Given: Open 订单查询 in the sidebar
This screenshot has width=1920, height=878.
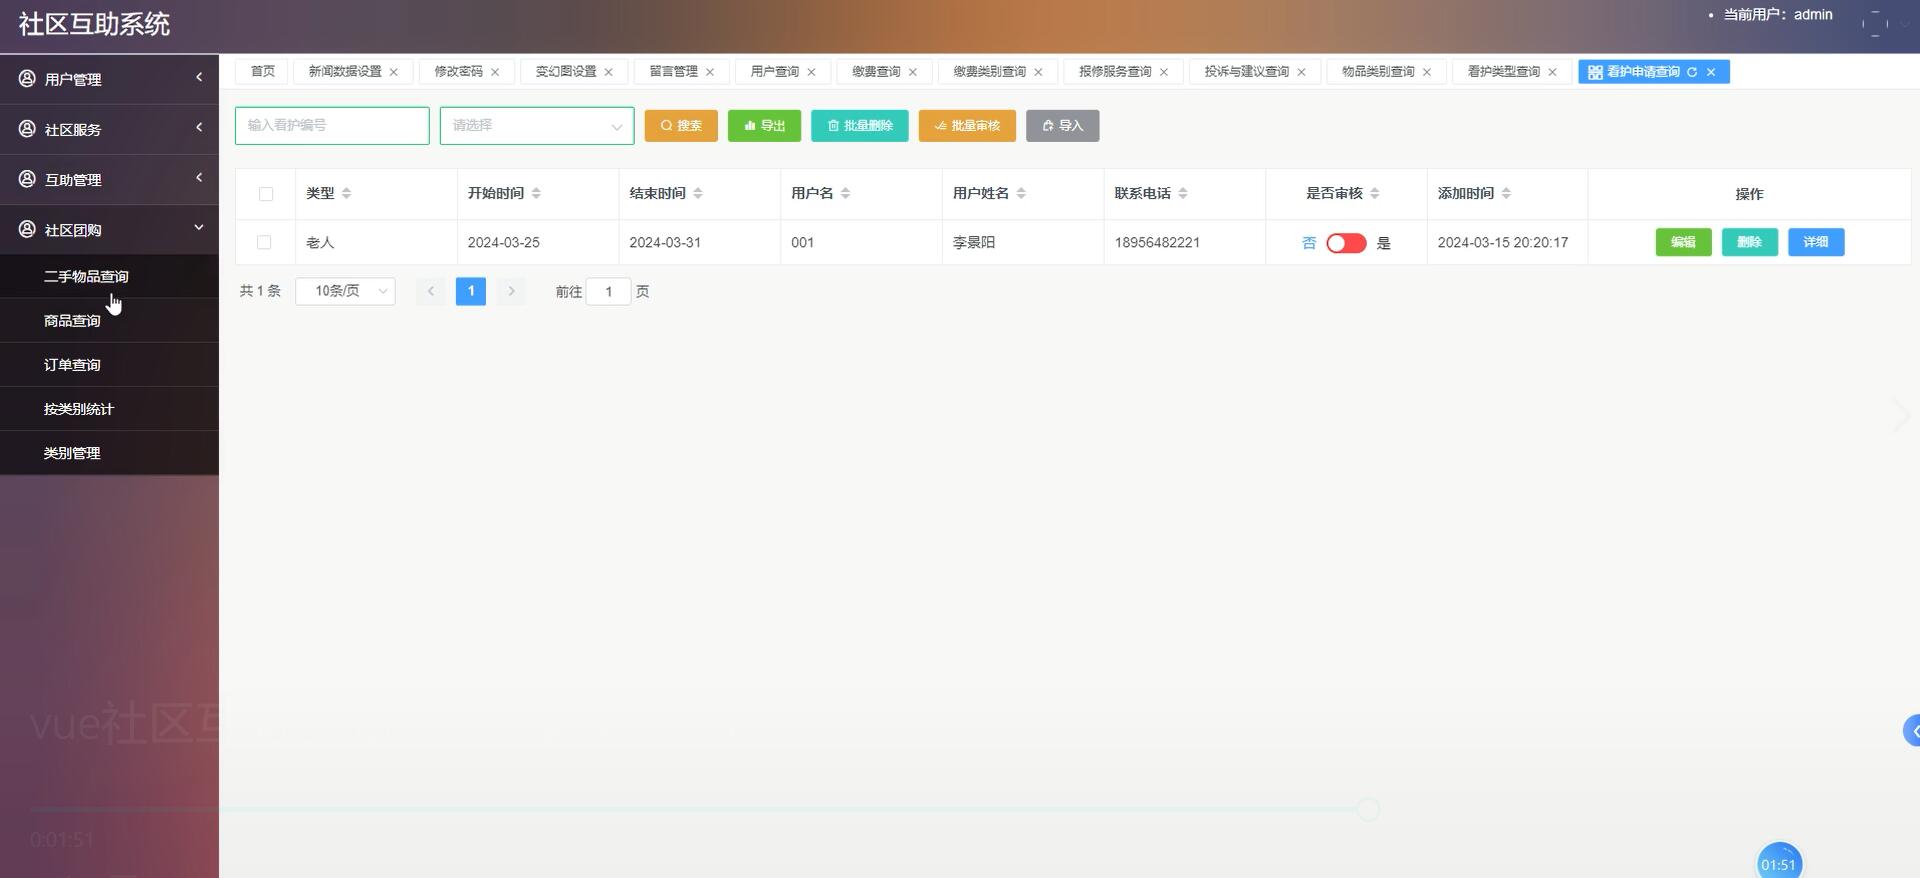Looking at the screenshot, I should pyautogui.click(x=109, y=364).
